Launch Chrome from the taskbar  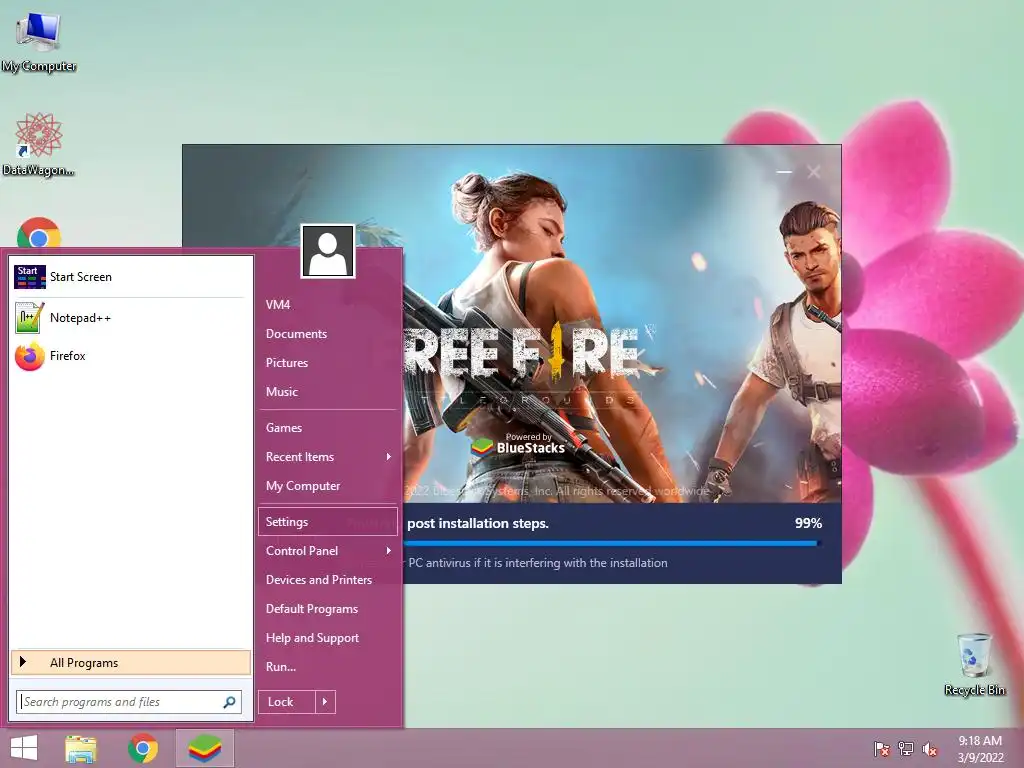143,748
